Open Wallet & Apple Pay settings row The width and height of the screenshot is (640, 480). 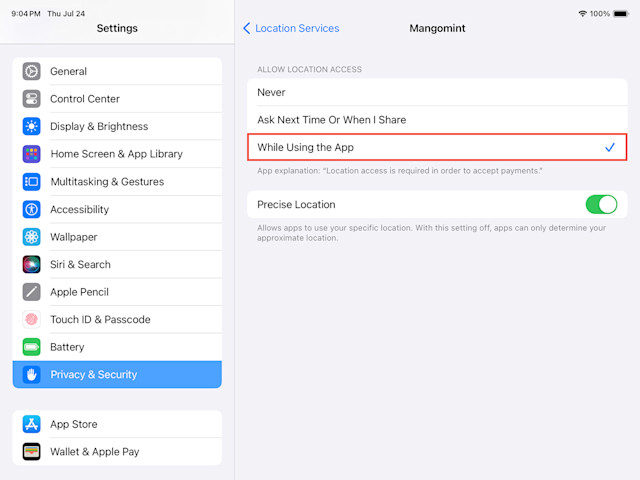click(117, 452)
